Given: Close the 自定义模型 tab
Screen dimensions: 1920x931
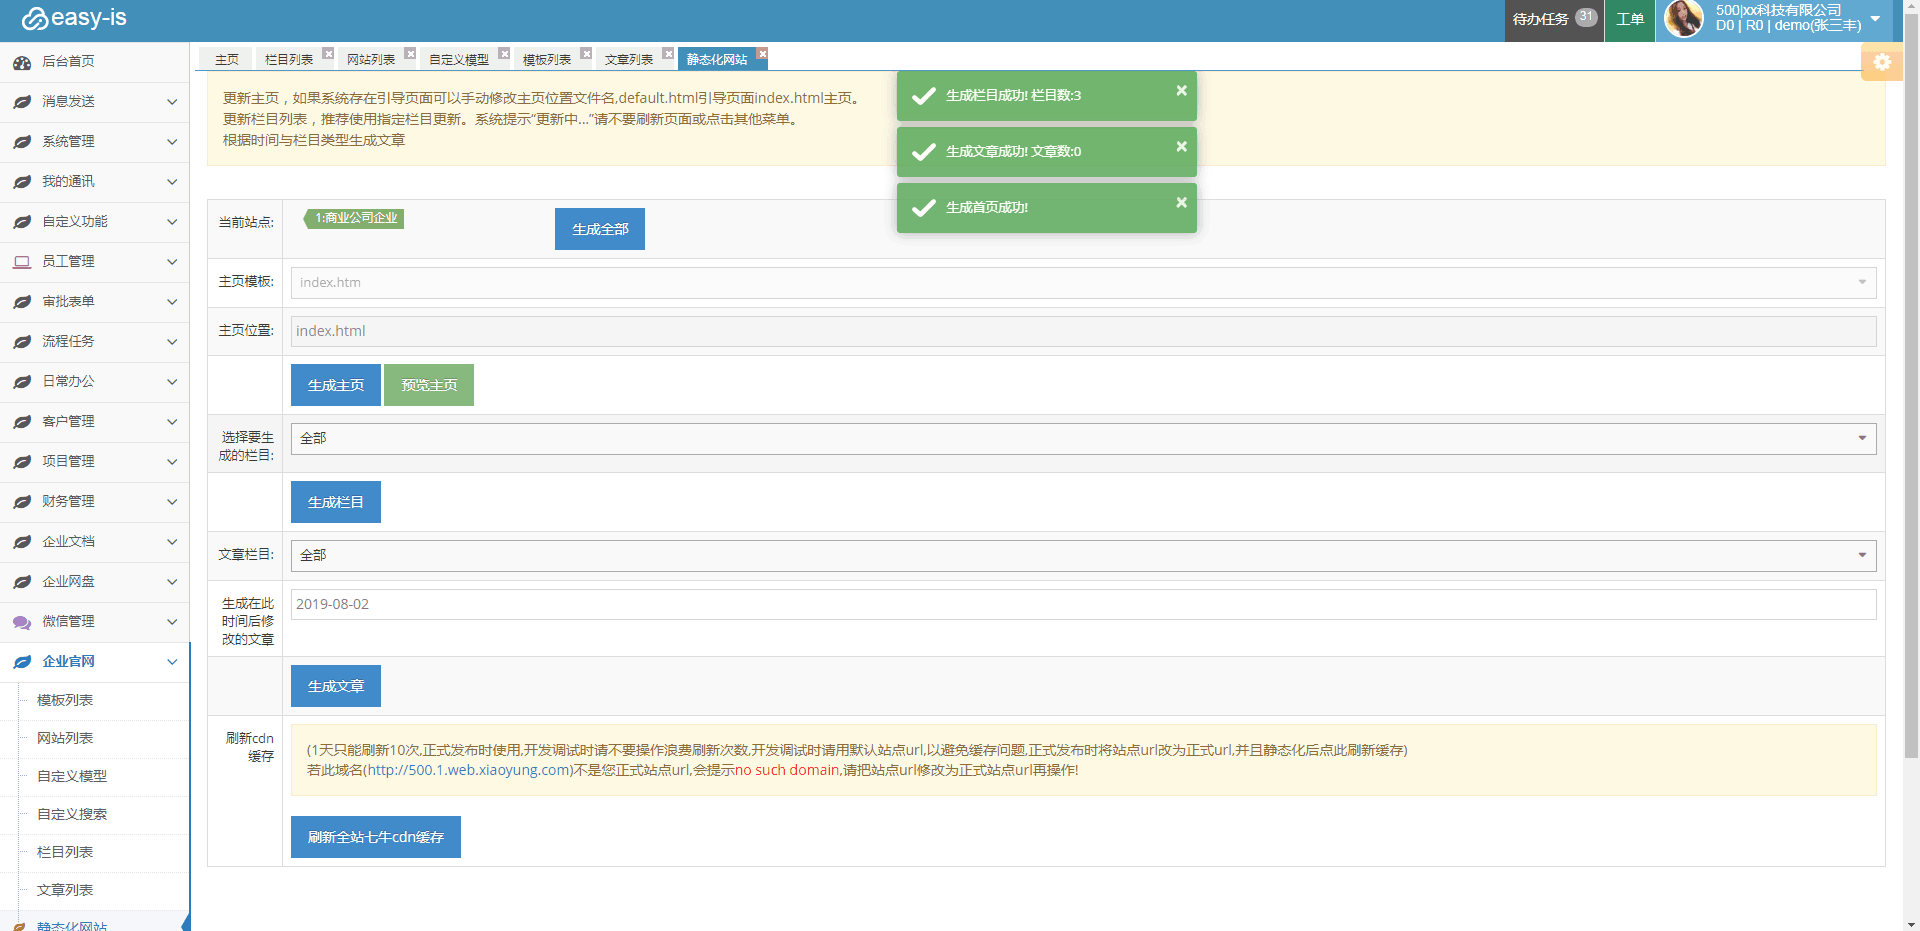Looking at the screenshot, I should pos(504,53).
